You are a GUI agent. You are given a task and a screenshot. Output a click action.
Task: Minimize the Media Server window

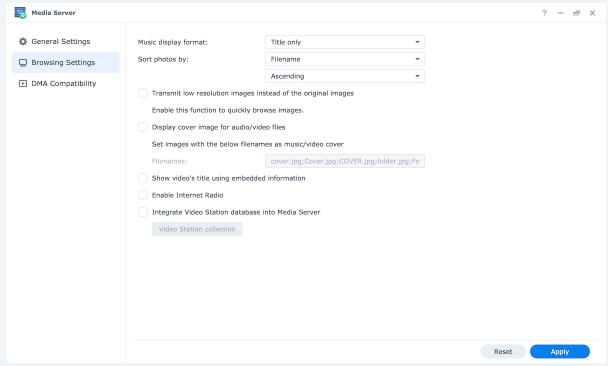point(560,13)
